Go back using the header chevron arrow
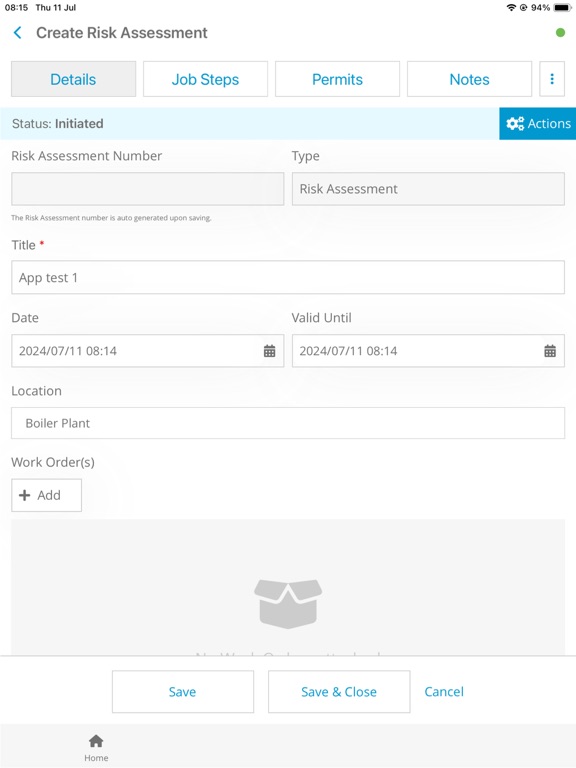 [x=17, y=33]
